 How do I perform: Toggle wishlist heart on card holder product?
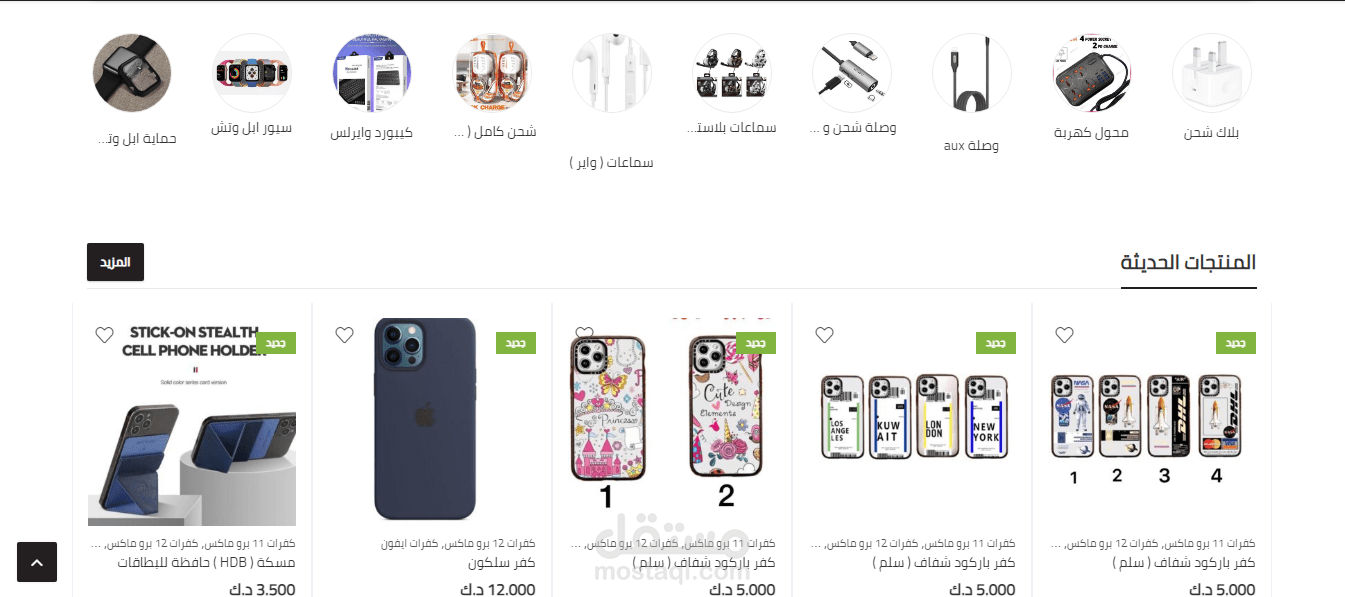tap(104, 335)
